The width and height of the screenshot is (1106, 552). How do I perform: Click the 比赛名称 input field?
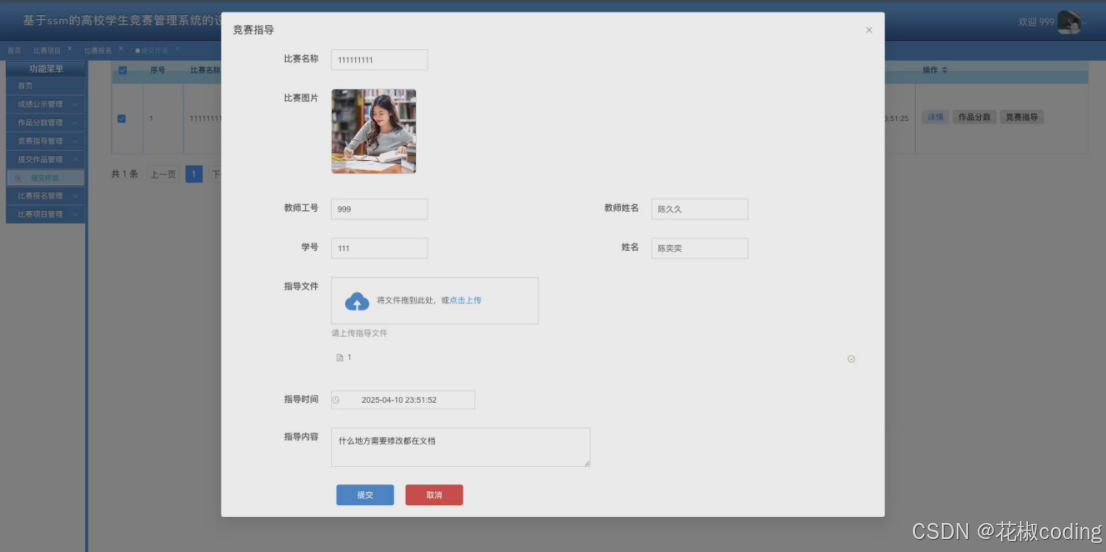tap(379, 60)
